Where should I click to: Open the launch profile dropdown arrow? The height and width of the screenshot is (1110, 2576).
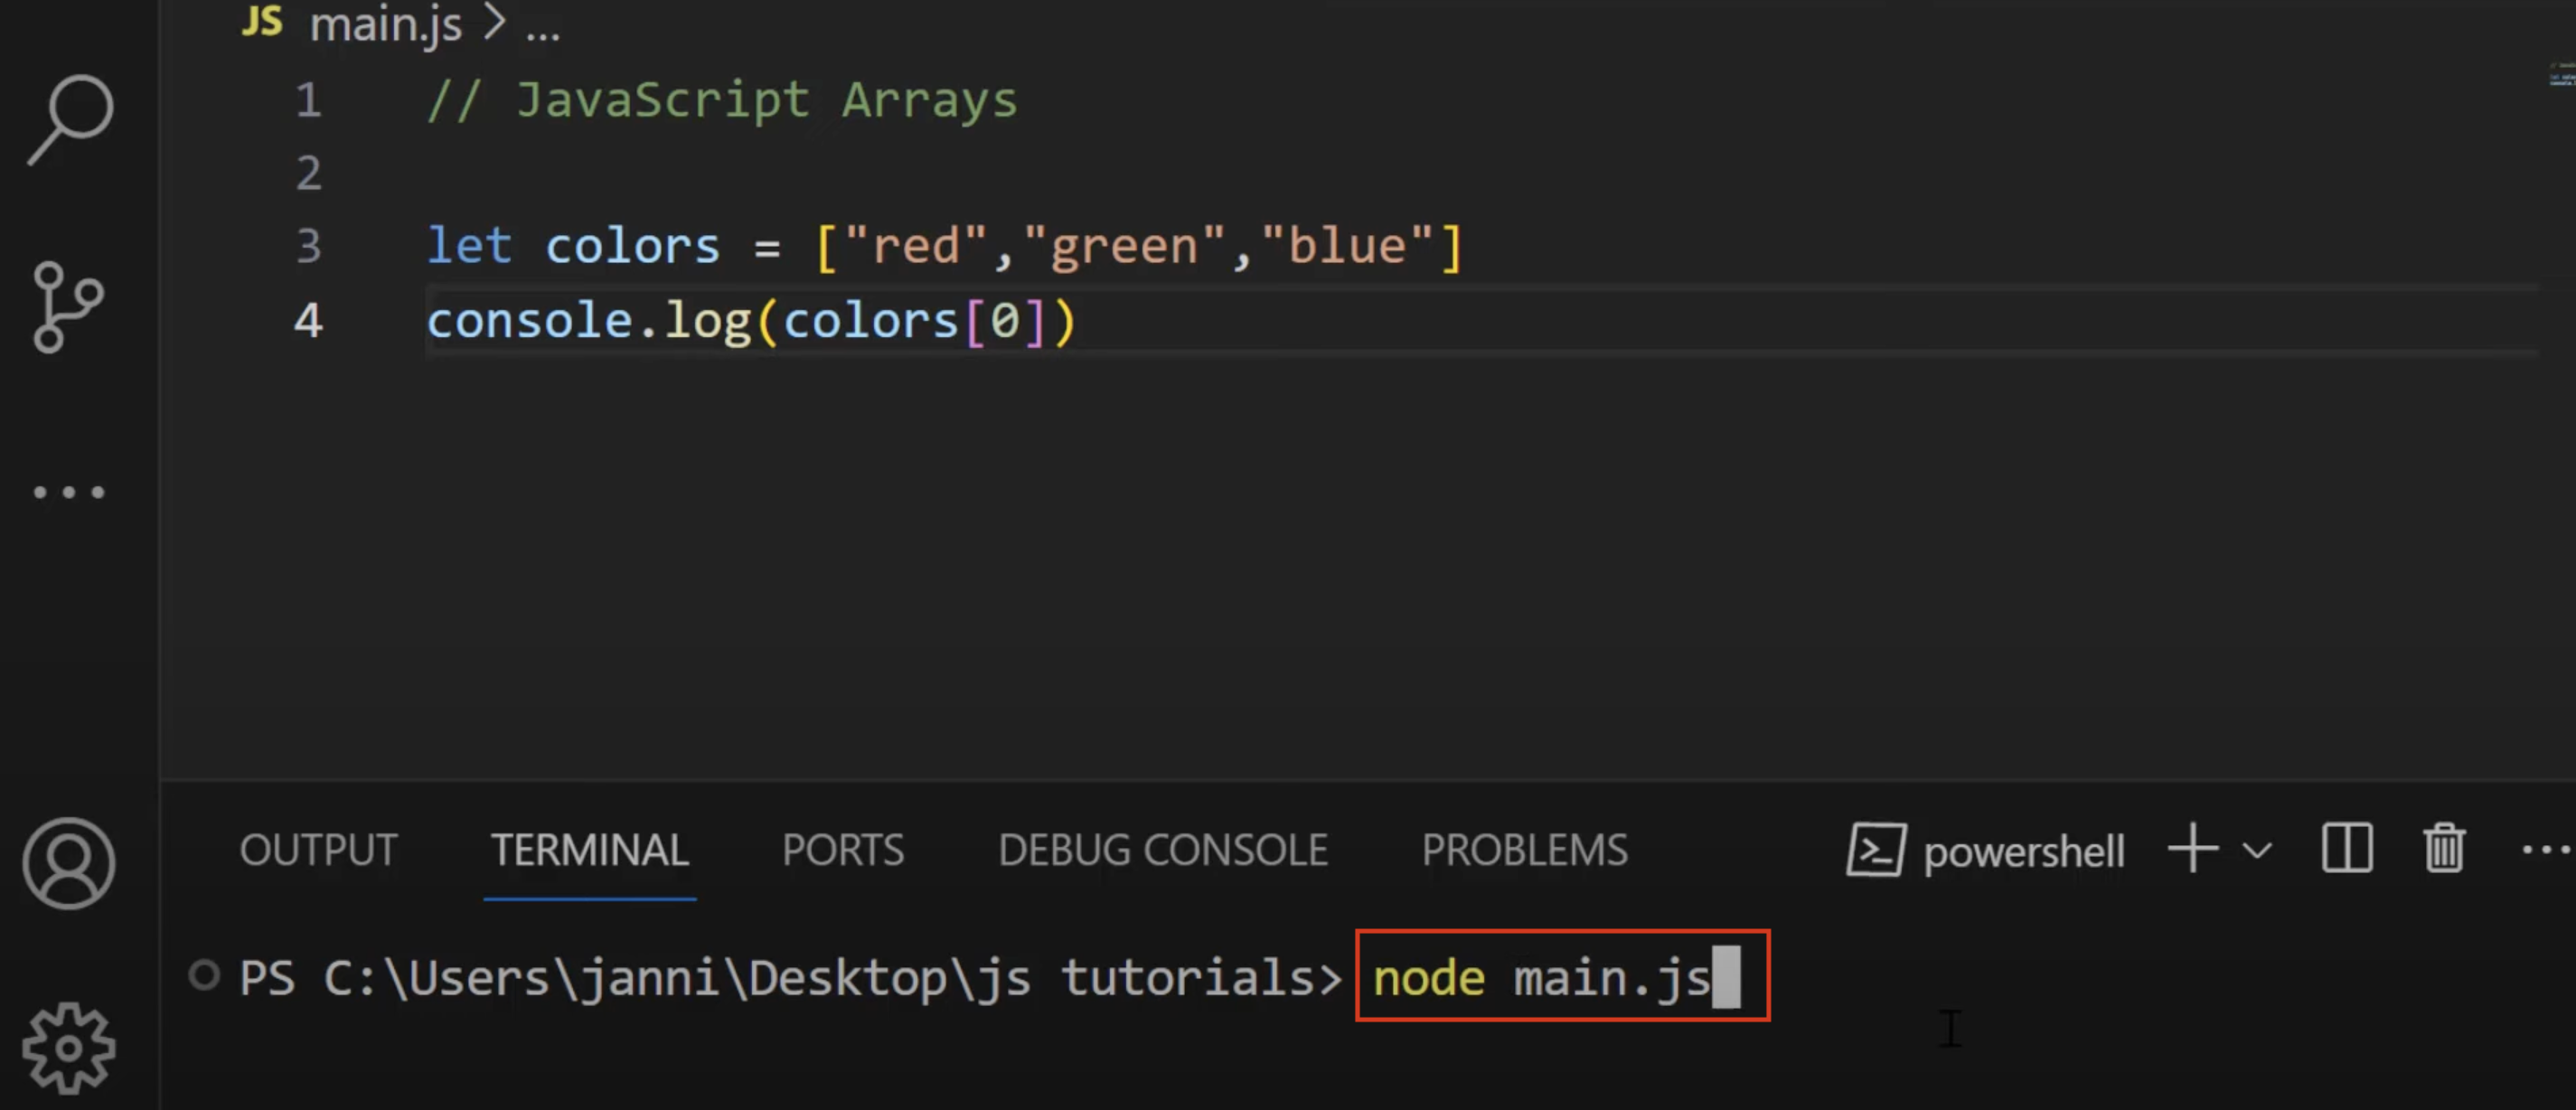pos(2257,851)
